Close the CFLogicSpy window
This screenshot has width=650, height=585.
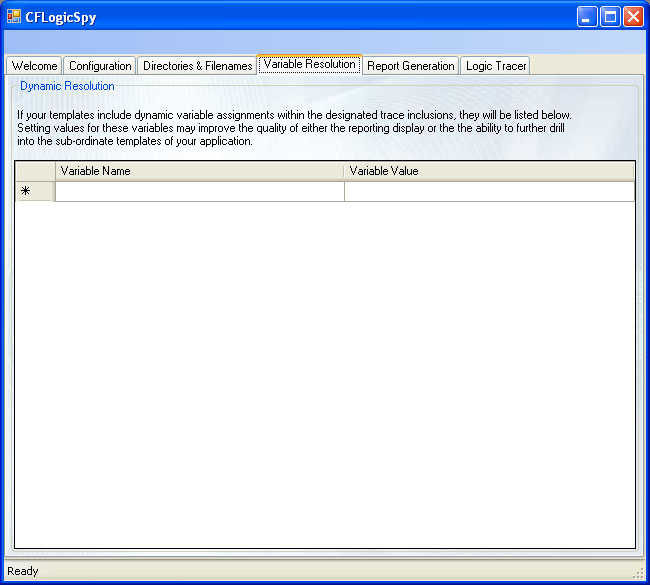click(x=633, y=17)
